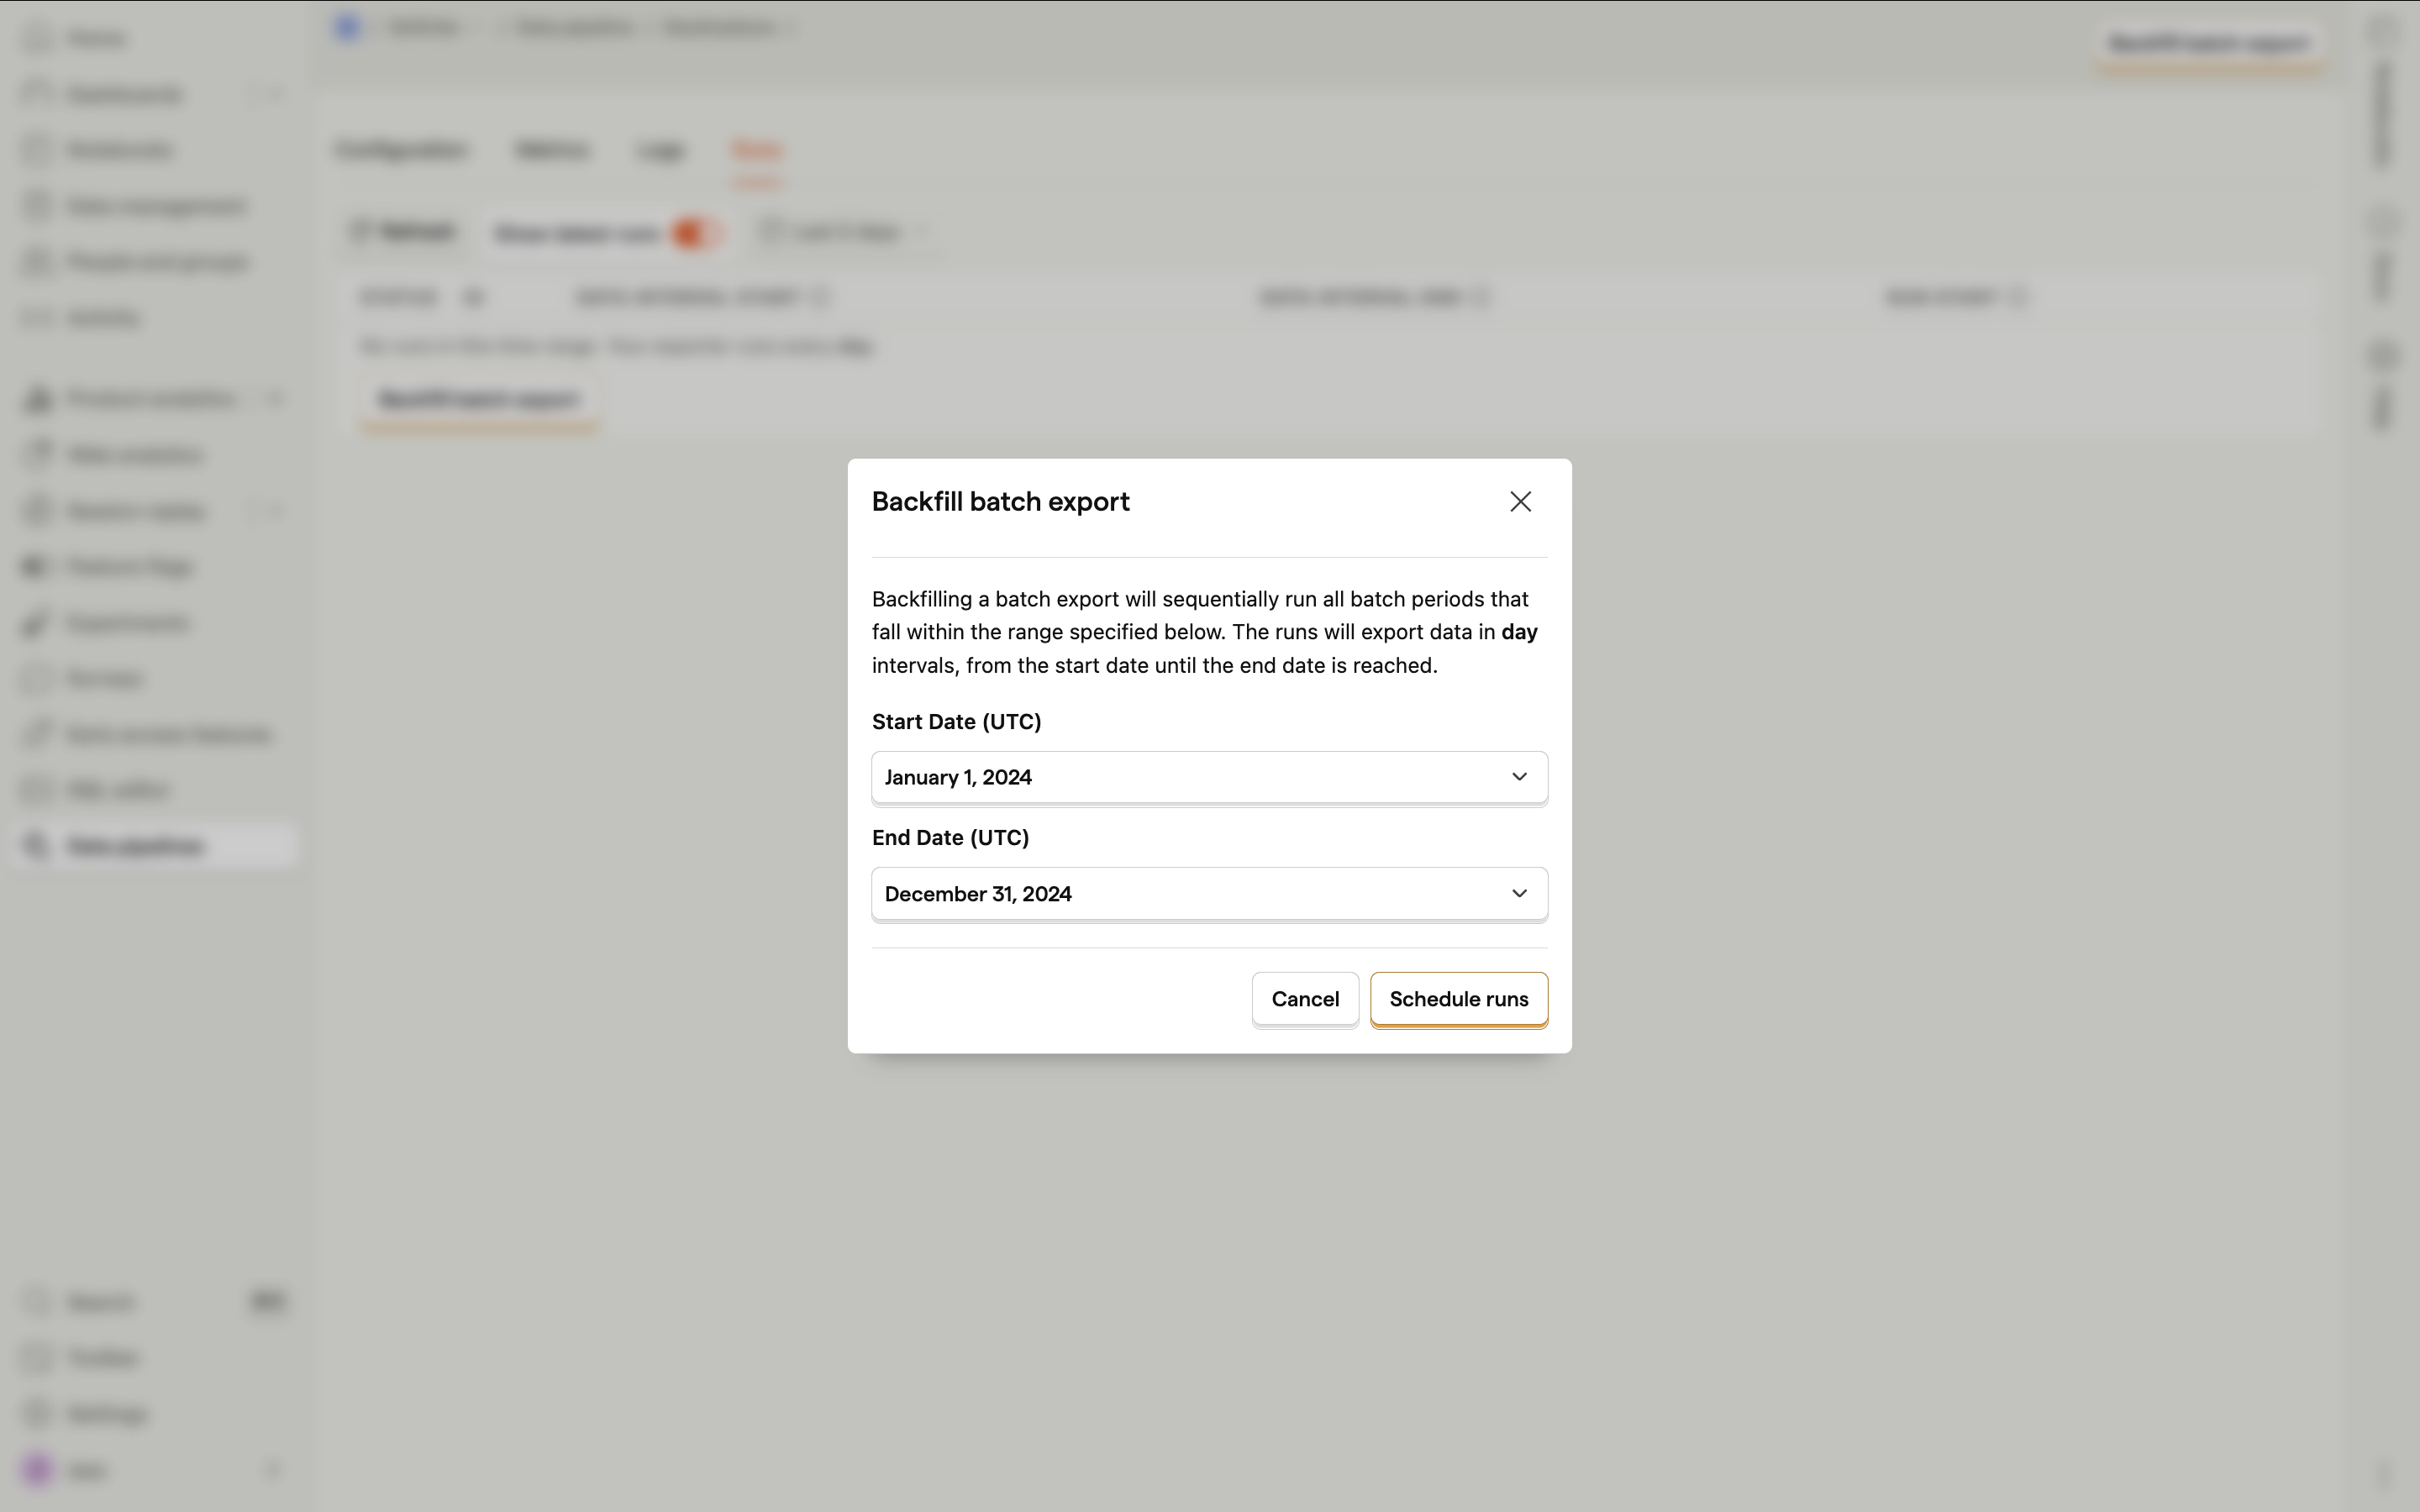Close the Backfill batch export dialog
This screenshot has width=2420, height=1512.
point(1520,501)
